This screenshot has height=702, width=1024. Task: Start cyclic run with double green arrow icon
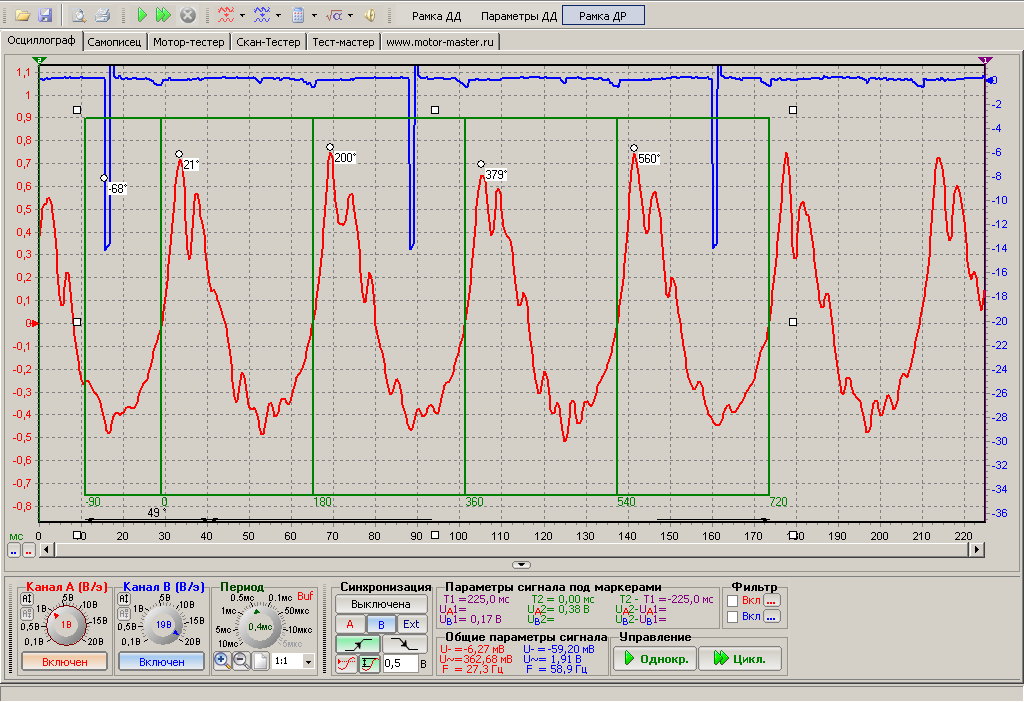coord(163,15)
